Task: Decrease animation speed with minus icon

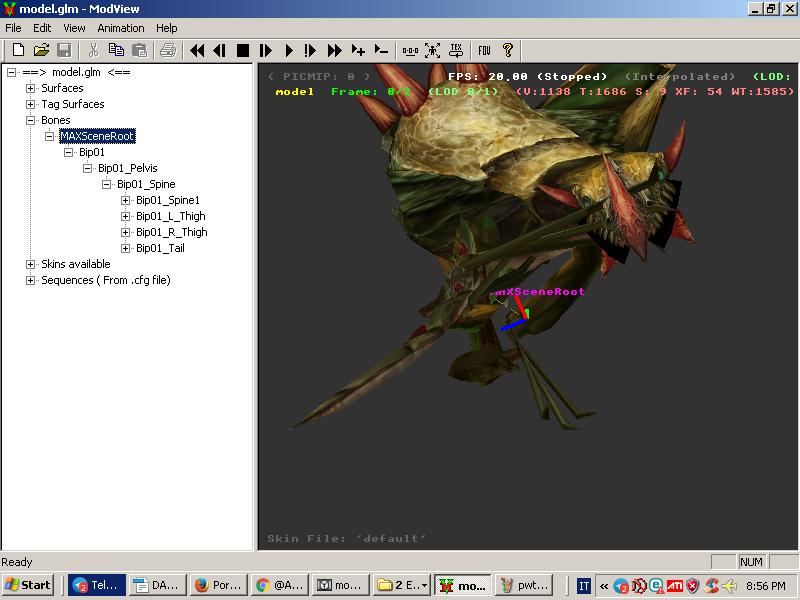Action: coord(381,50)
